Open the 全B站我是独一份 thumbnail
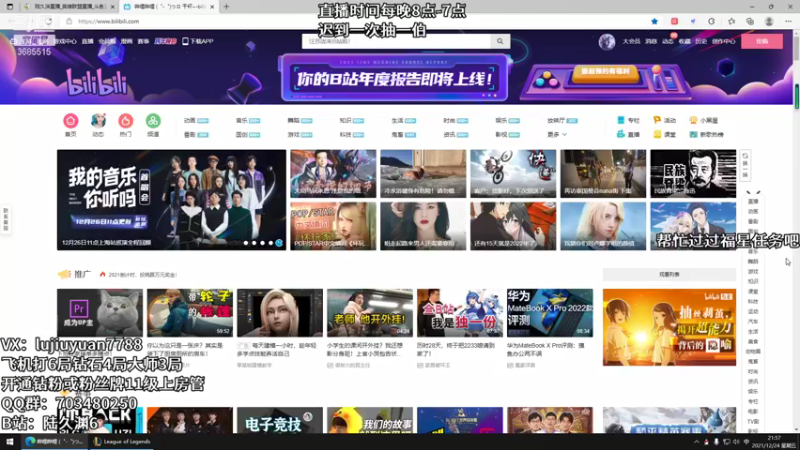800x450 pixels. coord(460,313)
